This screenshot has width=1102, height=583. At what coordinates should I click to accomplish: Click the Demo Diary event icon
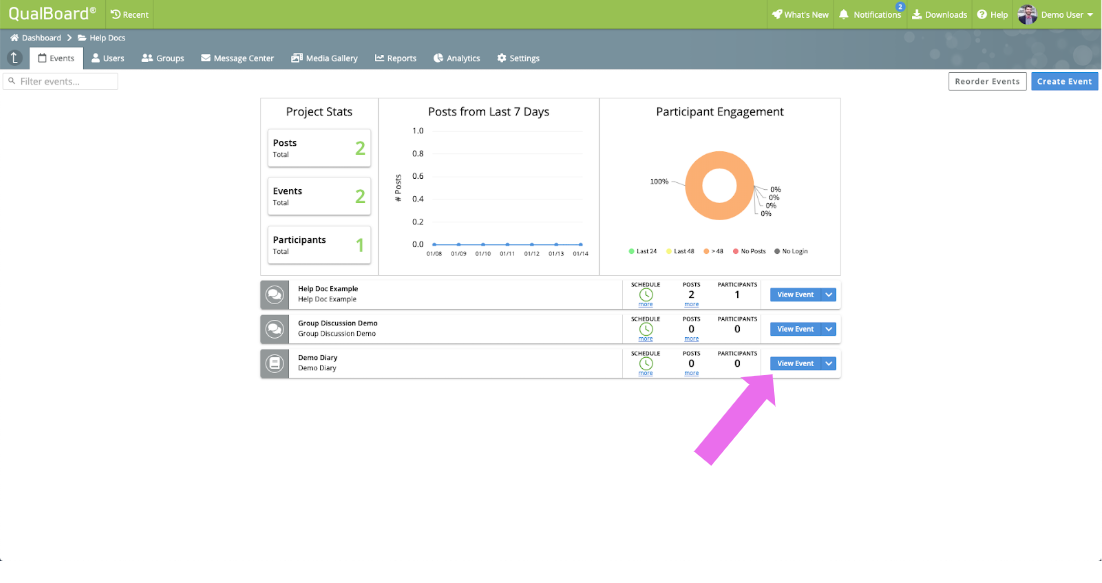[x=275, y=363]
